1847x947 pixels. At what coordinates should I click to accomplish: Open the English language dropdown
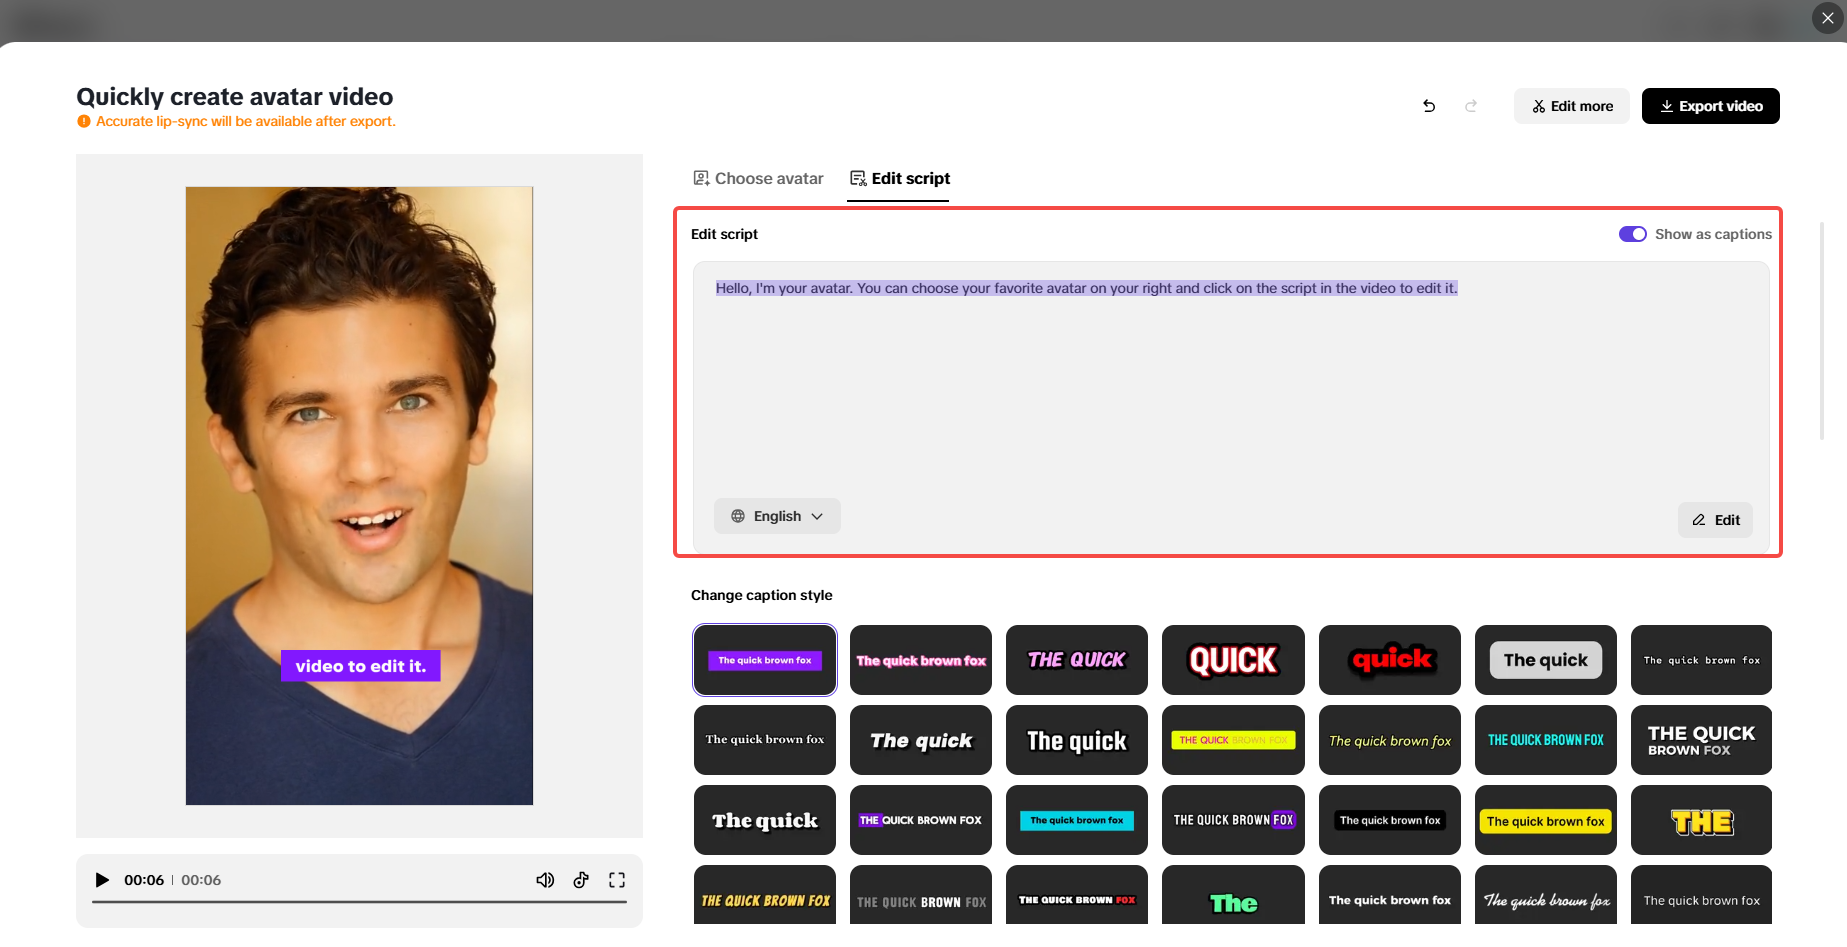coord(777,516)
